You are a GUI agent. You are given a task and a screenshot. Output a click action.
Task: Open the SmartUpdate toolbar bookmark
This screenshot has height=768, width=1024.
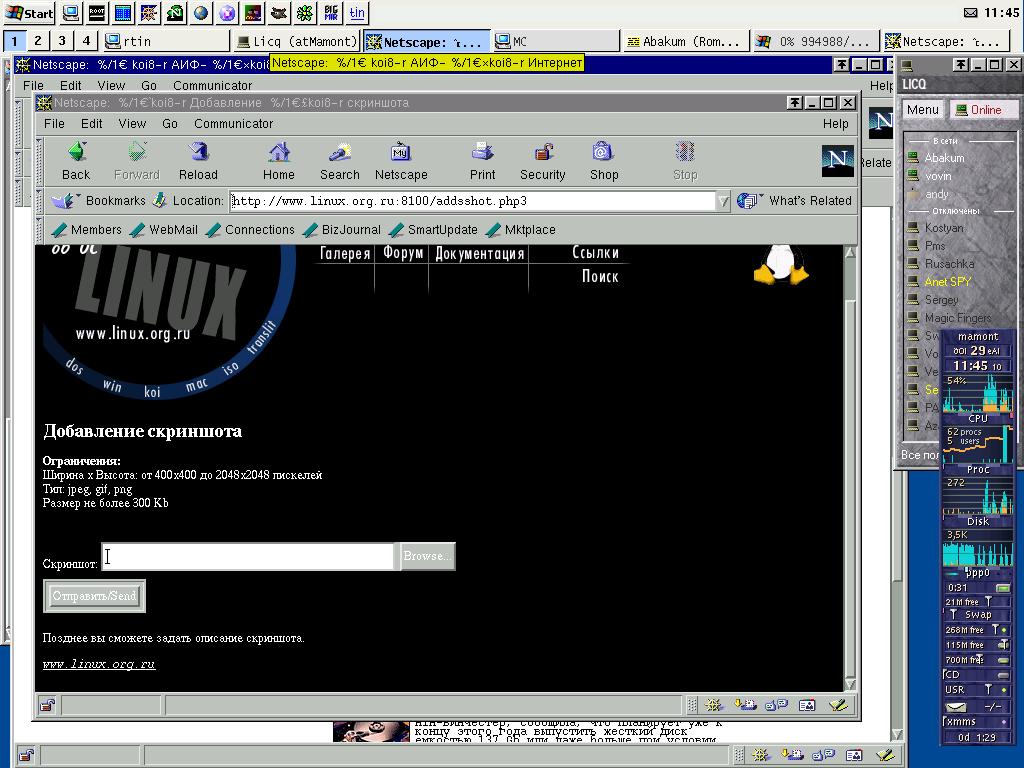[433, 230]
